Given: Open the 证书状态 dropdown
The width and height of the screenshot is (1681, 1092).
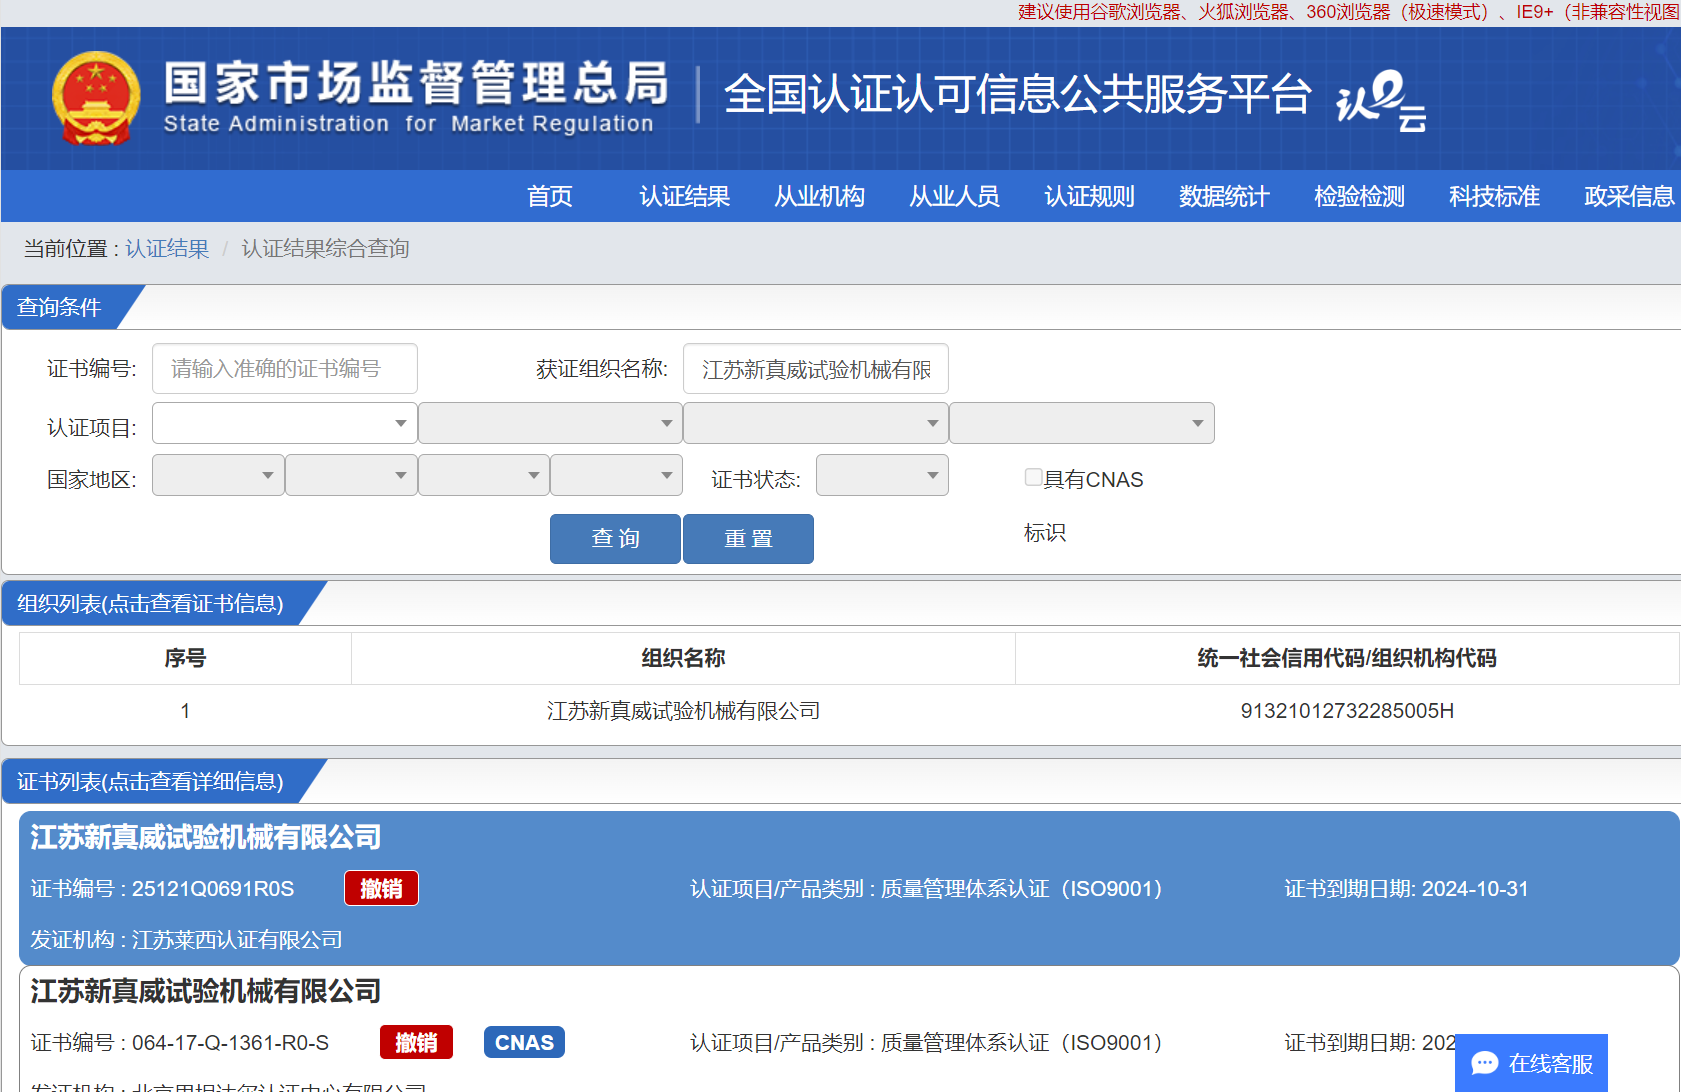Looking at the screenshot, I should click(882, 475).
